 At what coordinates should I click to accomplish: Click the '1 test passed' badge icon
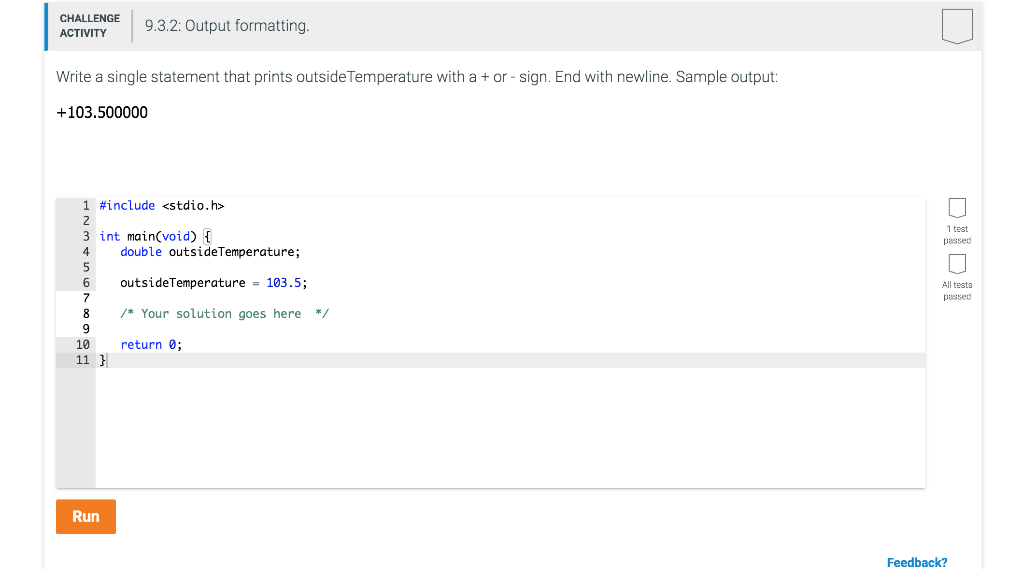pyautogui.click(x=957, y=208)
